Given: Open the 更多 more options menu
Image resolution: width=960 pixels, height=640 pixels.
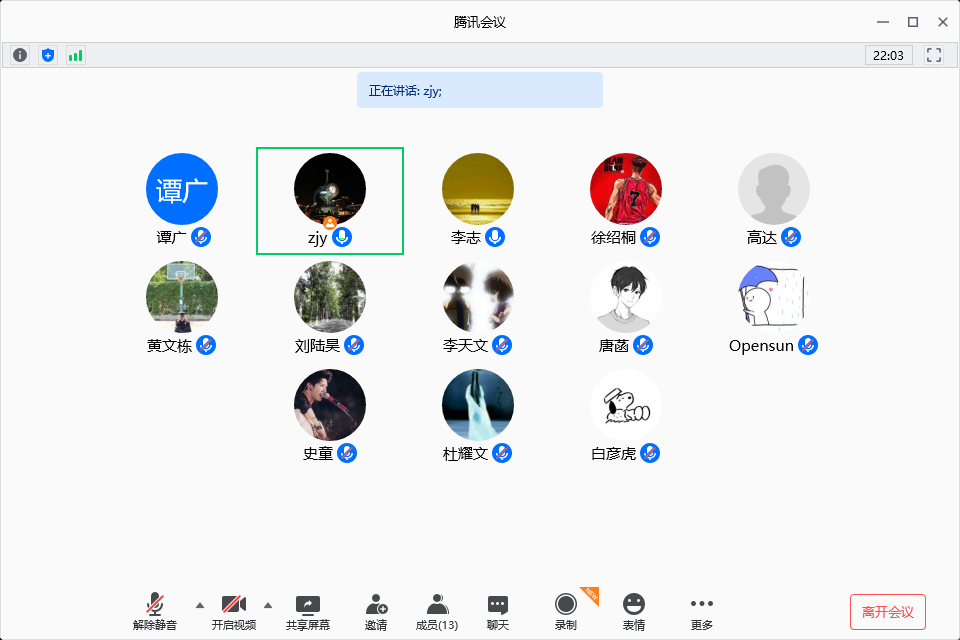Looking at the screenshot, I should click(702, 611).
